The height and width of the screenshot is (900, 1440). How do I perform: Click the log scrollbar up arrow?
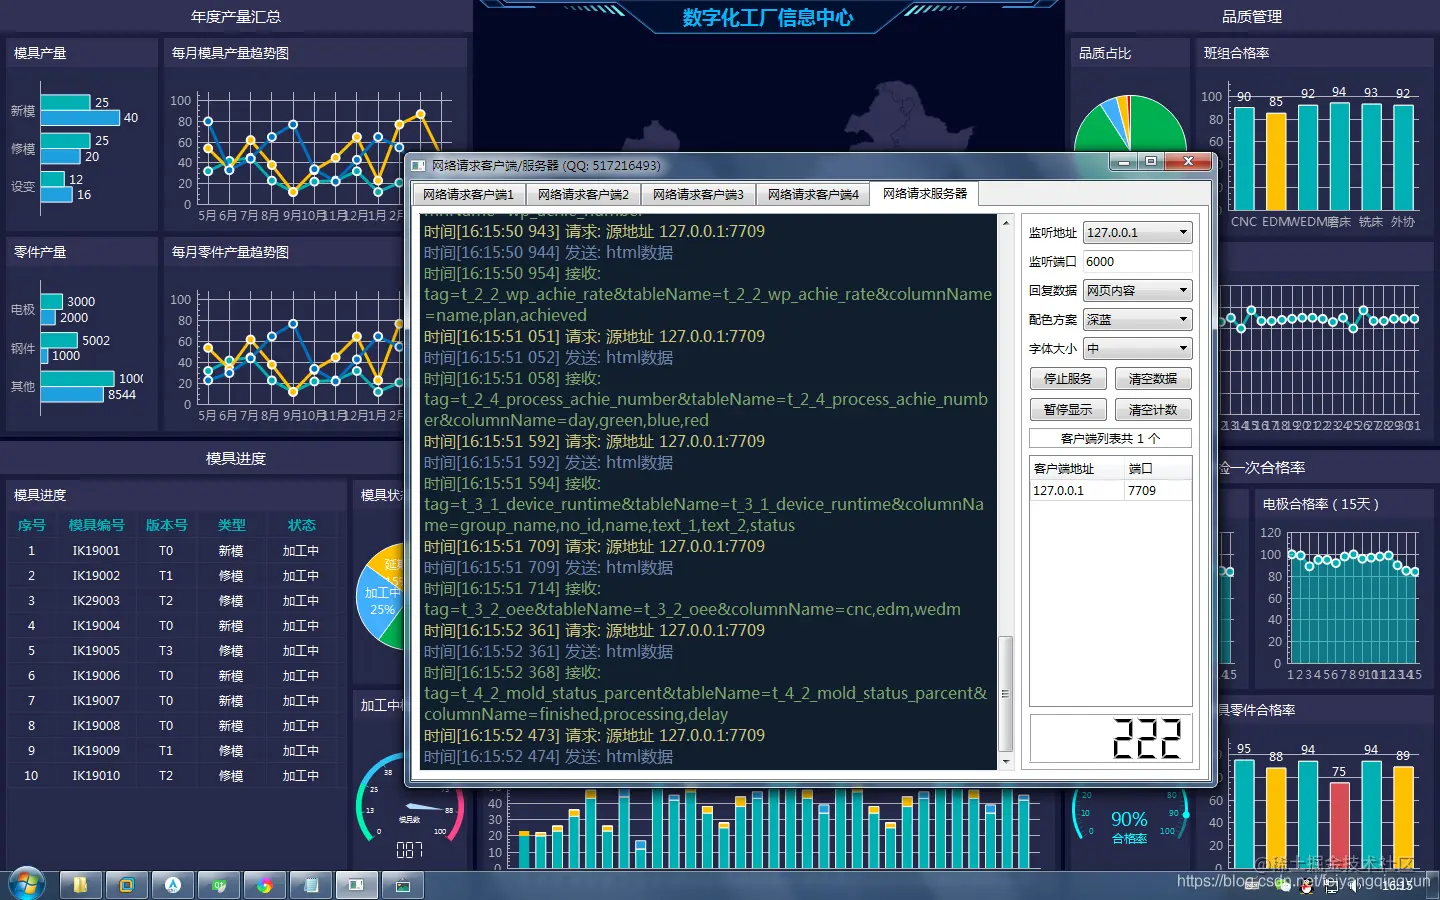pyautogui.click(x=1006, y=222)
